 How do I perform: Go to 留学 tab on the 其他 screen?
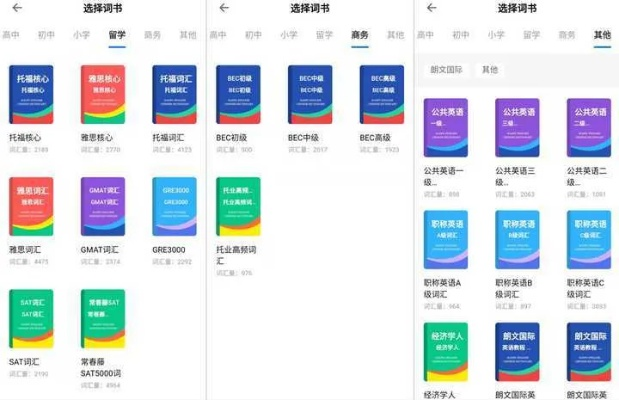point(532,35)
